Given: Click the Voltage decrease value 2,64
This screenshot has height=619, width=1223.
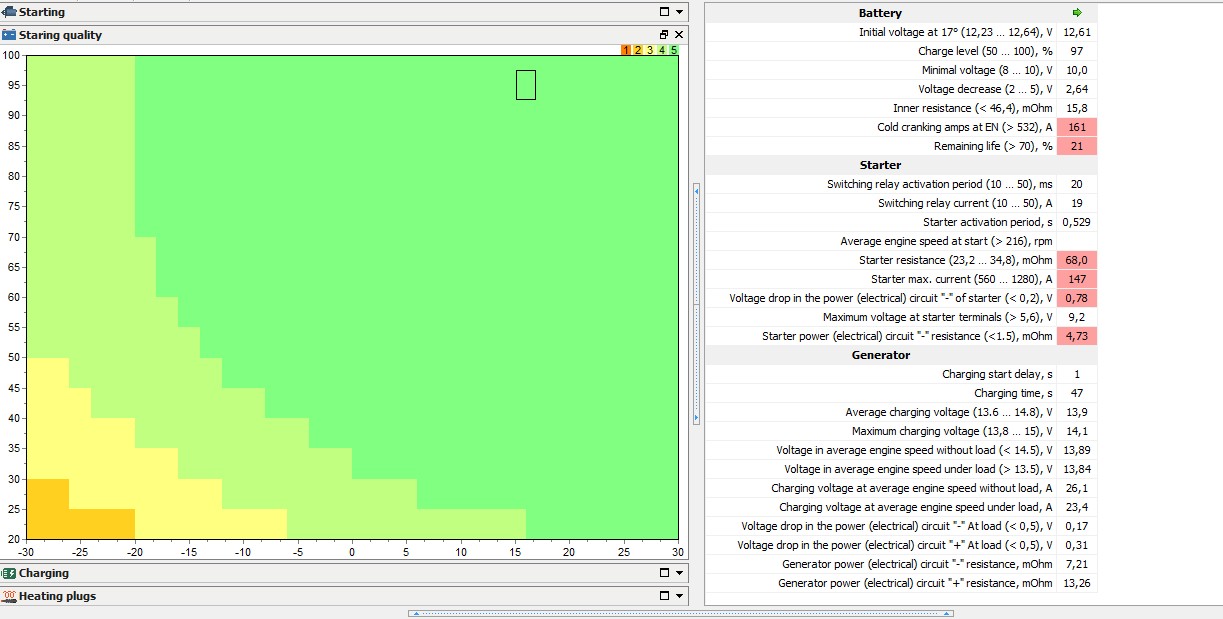Looking at the screenshot, I should (x=1077, y=89).
